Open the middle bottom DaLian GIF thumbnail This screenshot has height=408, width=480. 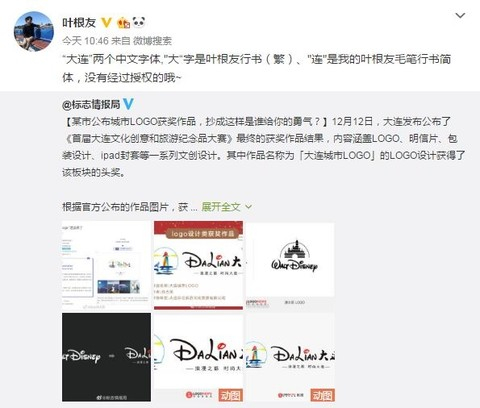[198, 357]
